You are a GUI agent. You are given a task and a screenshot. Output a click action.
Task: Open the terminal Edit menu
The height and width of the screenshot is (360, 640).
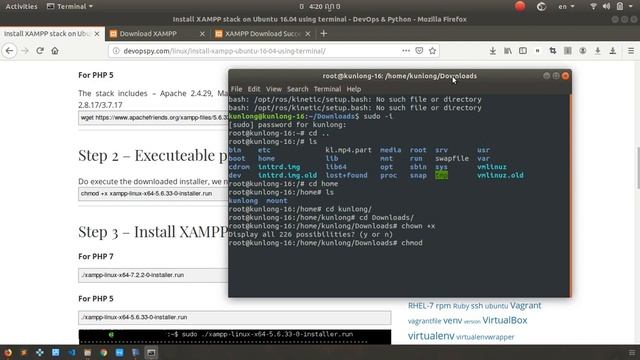[x=253, y=89]
